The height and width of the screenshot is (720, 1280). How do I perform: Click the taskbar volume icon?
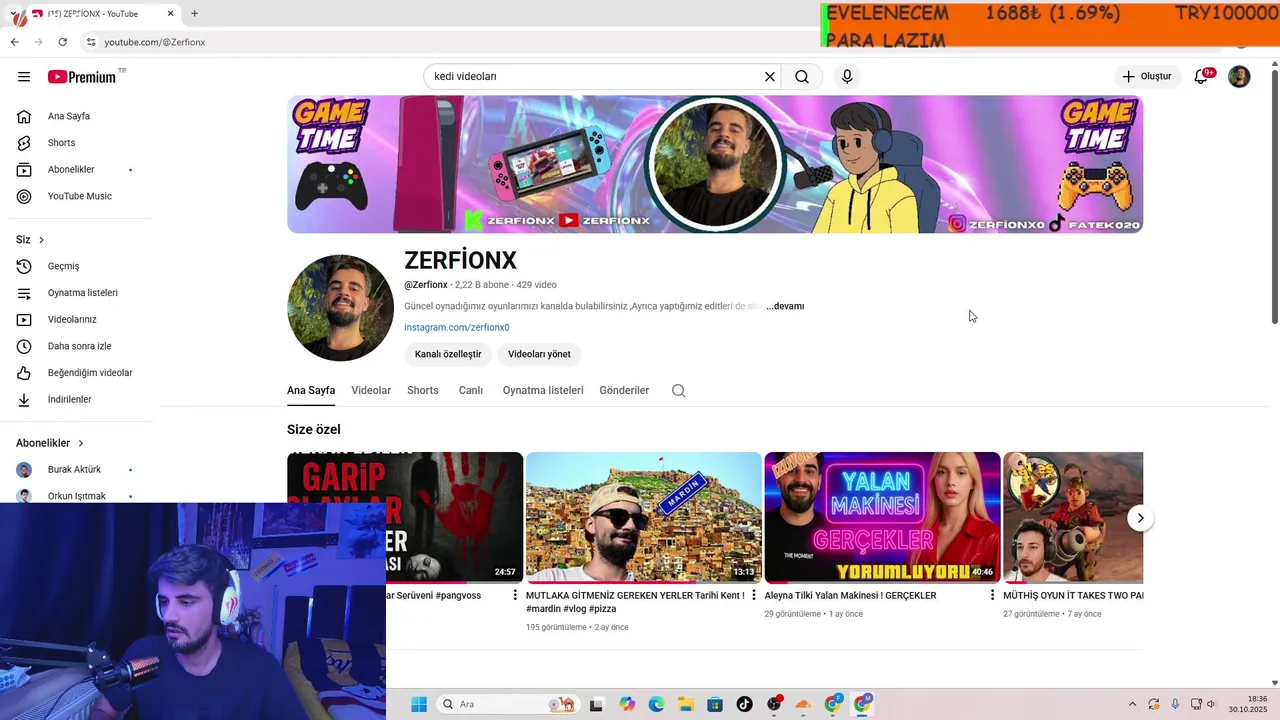1211,704
